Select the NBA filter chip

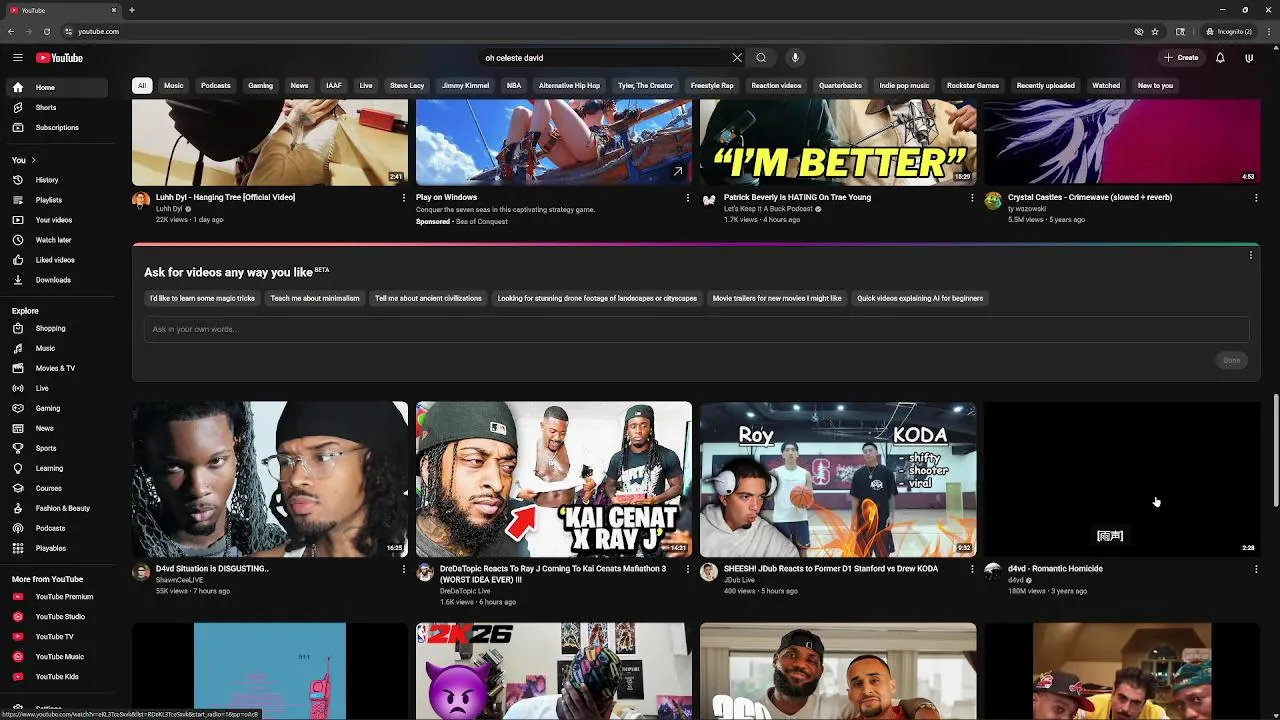(514, 86)
